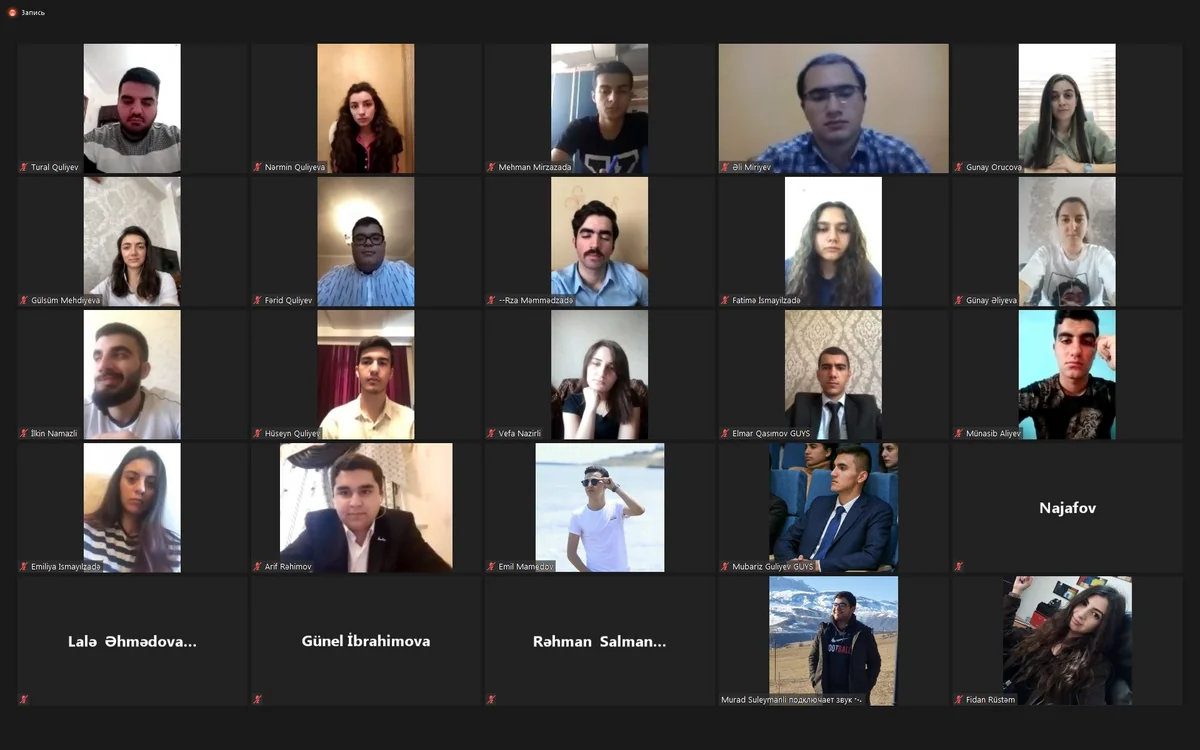Click muted mic icon beside Əli Miriyev

click(725, 167)
